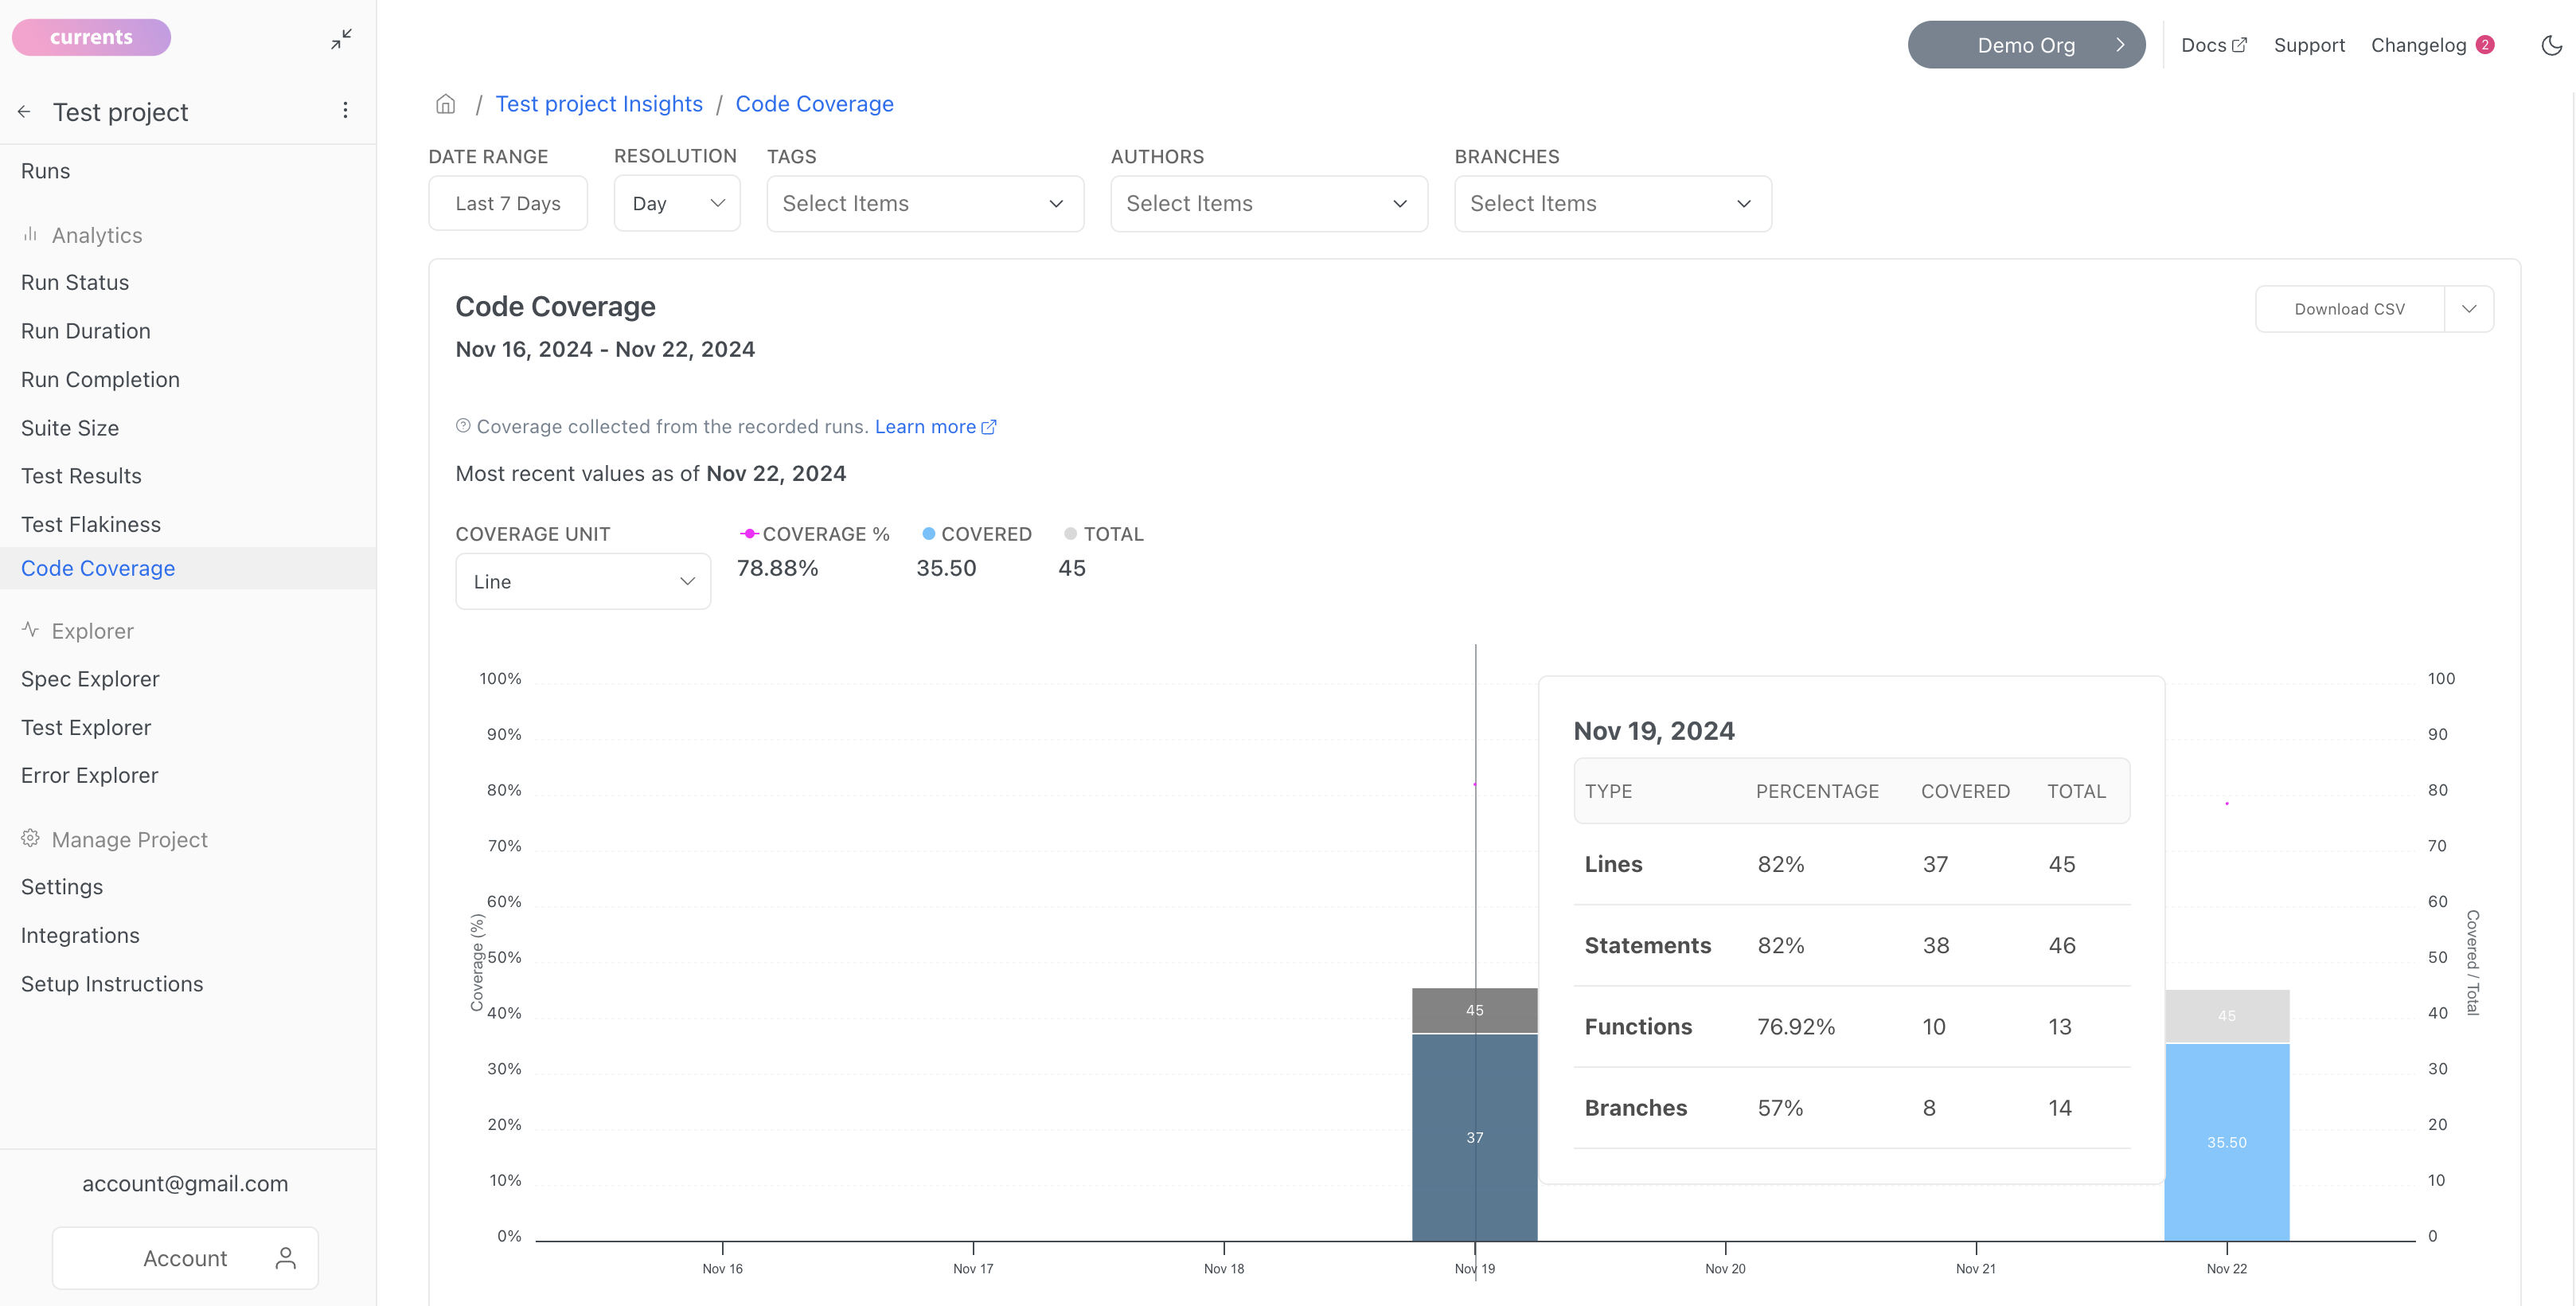Expand the Coverage Unit Line dropdown

tap(583, 581)
